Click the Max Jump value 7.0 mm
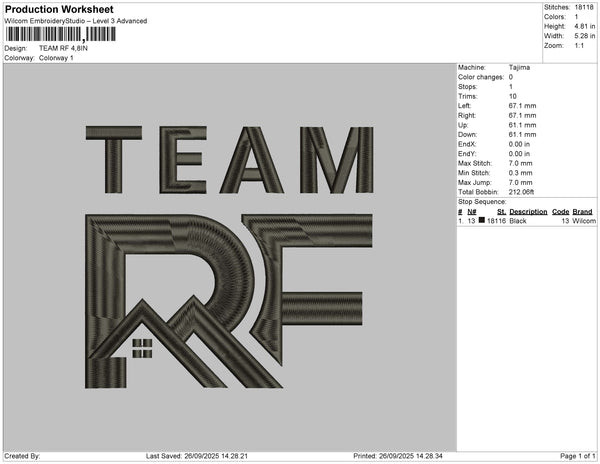Viewport: 600px width, 464px height. click(520, 182)
